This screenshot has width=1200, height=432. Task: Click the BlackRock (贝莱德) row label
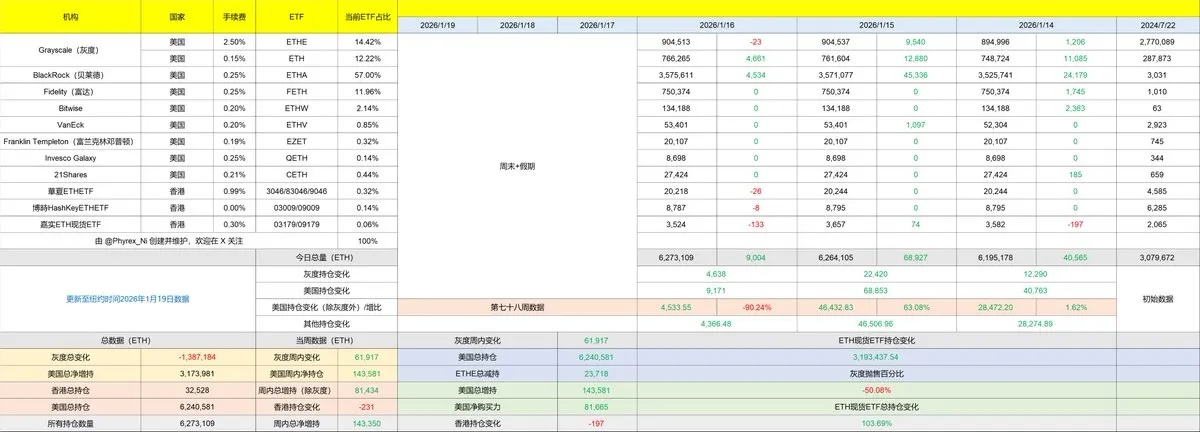click(69, 75)
